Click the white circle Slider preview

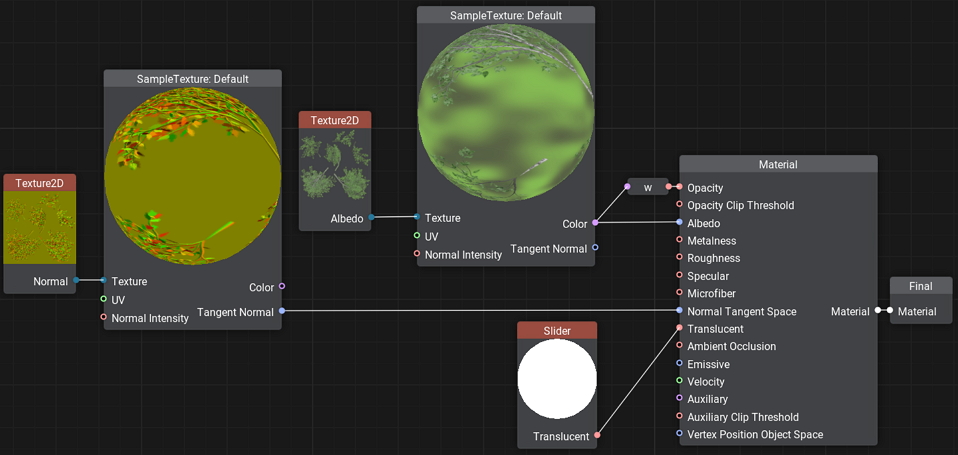[557, 379]
